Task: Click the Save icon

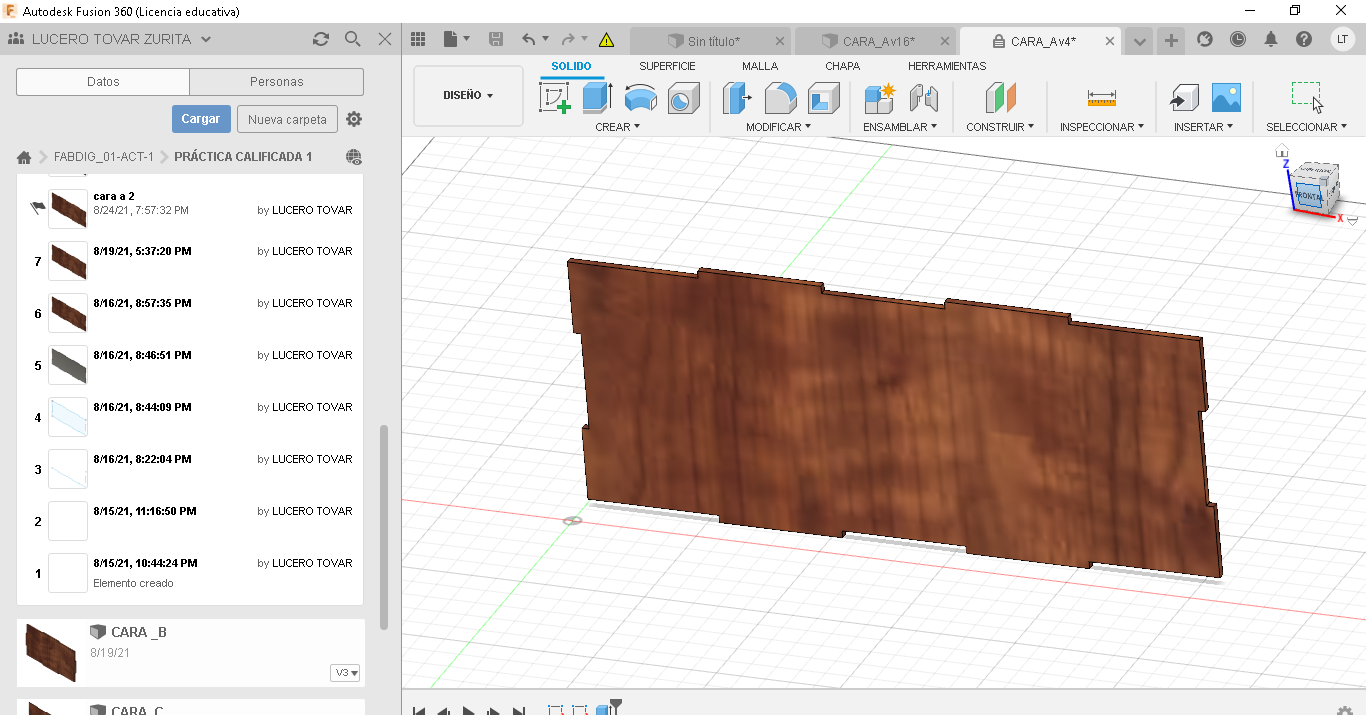Action: coord(496,39)
